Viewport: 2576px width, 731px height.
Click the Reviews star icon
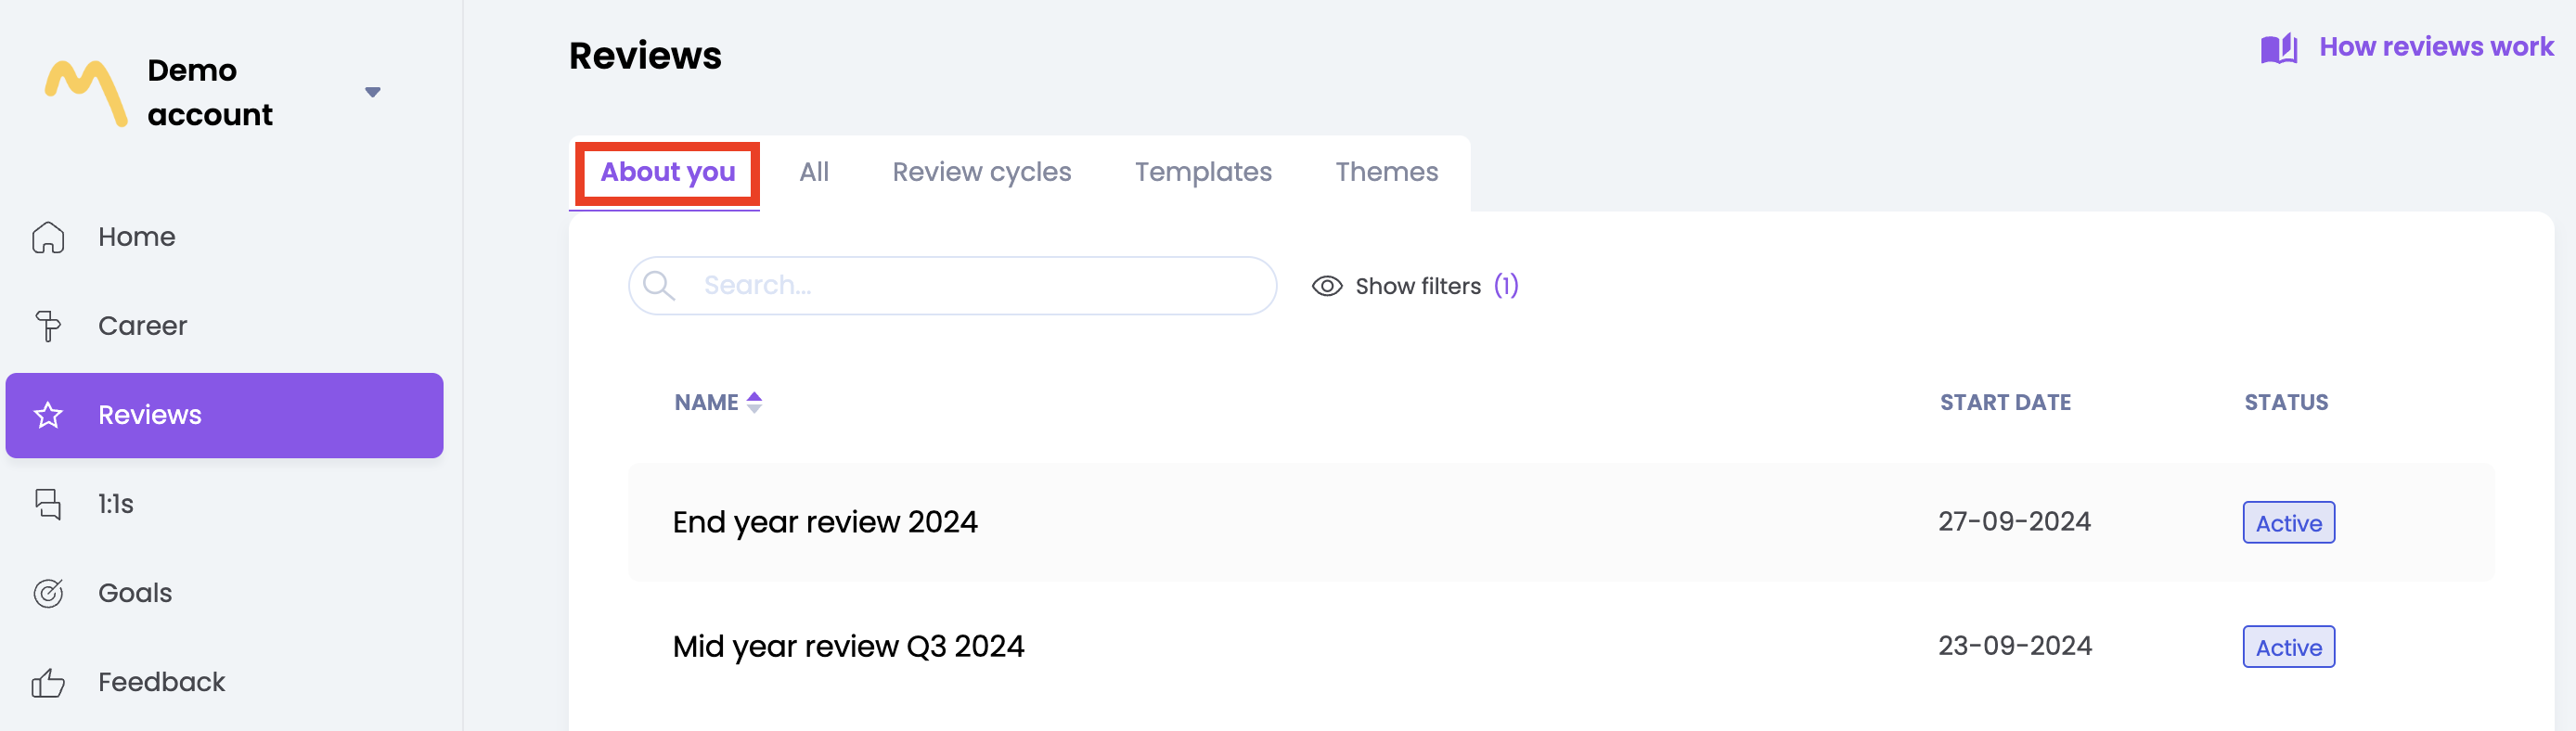click(48, 415)
